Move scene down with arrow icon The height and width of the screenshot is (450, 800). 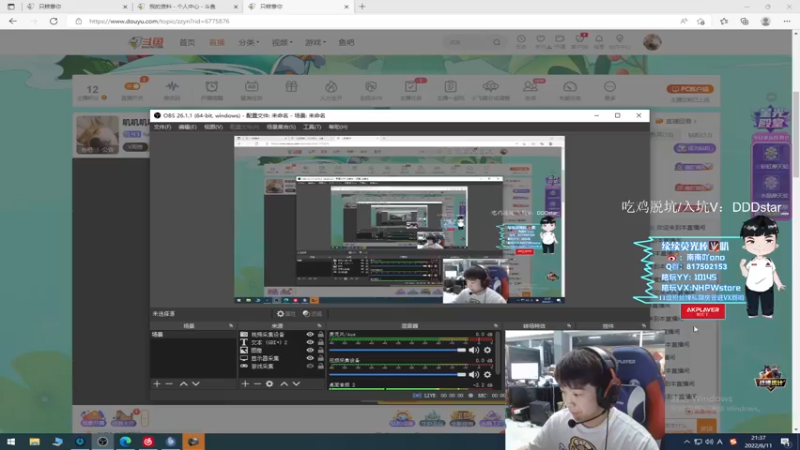(x=196, y=384)
